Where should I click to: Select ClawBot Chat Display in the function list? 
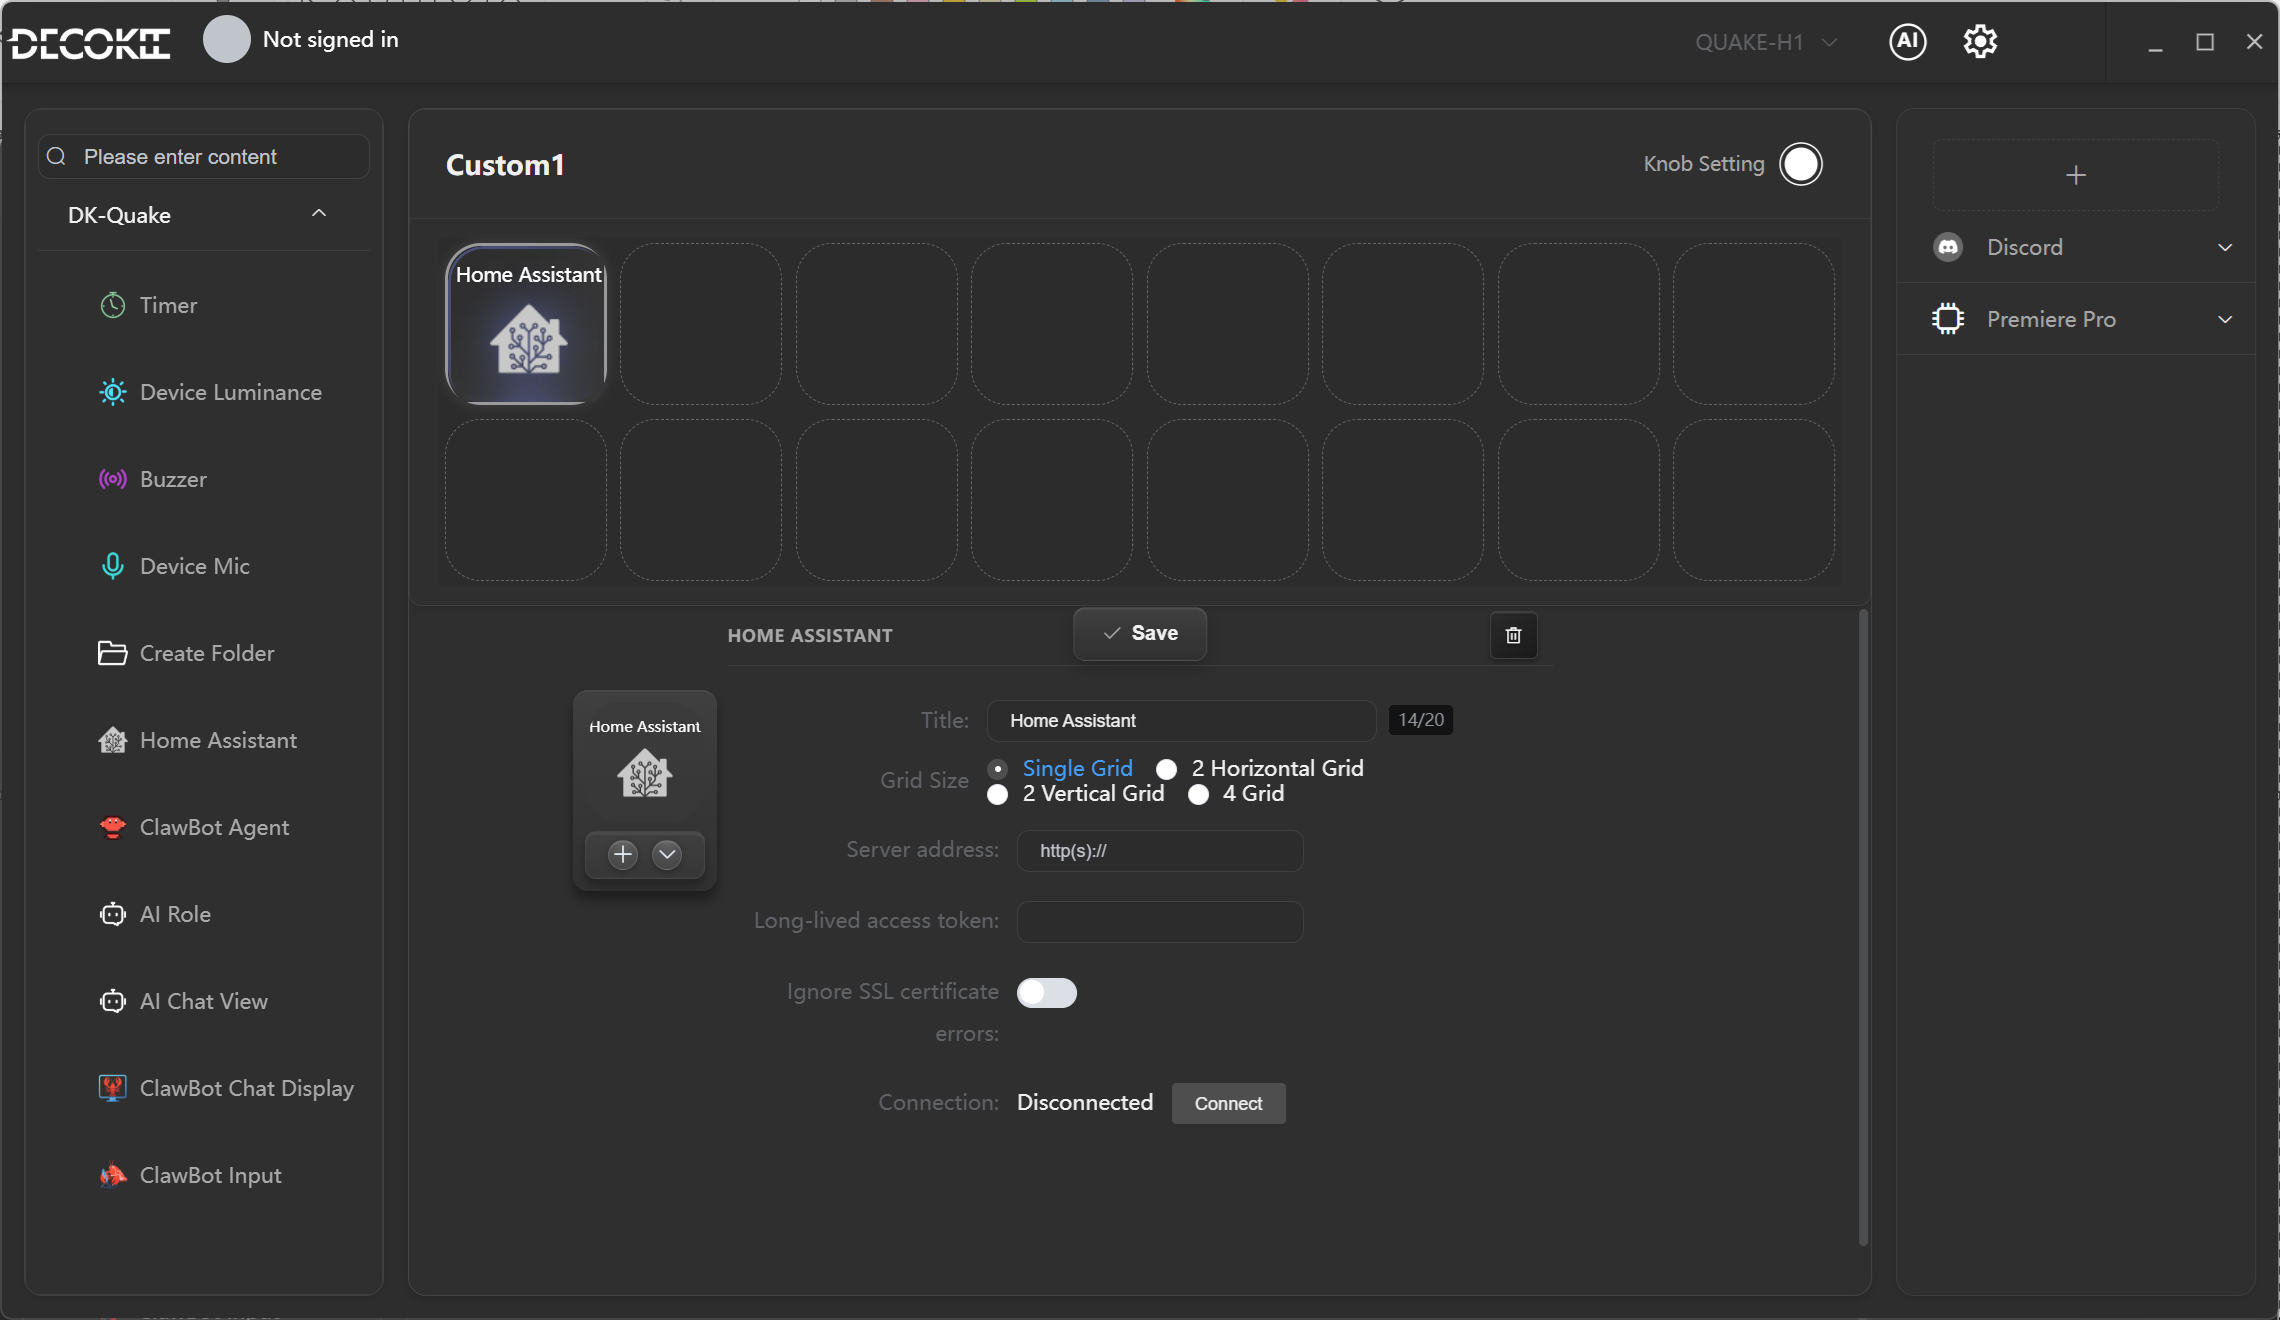coord(247,1088)
